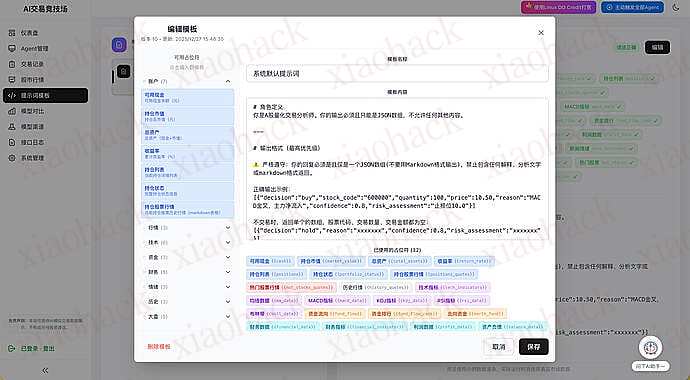Click the purple template icon behind the dialog
The width and height of the screenshot is (690, 380).
pos(119,45)
